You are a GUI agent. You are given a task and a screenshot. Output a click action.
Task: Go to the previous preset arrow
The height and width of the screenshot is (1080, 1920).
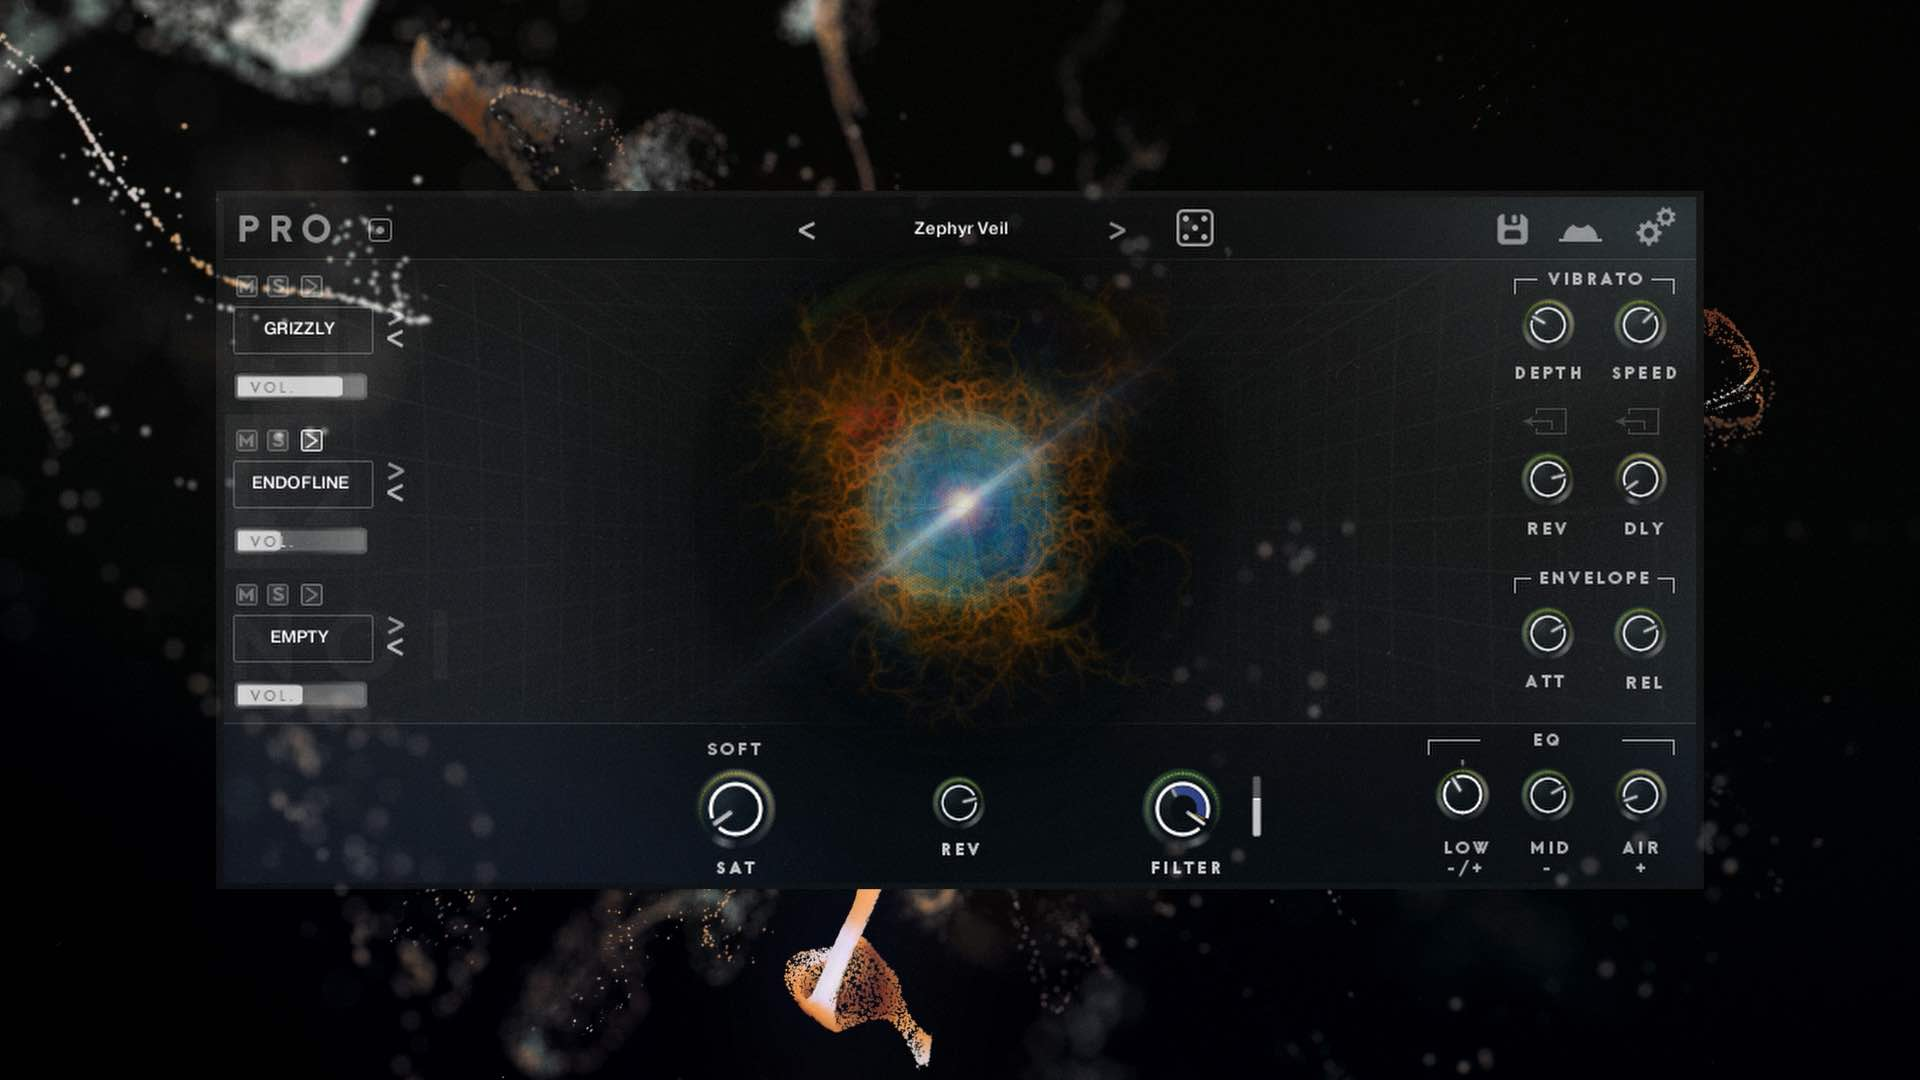[806, 231]
